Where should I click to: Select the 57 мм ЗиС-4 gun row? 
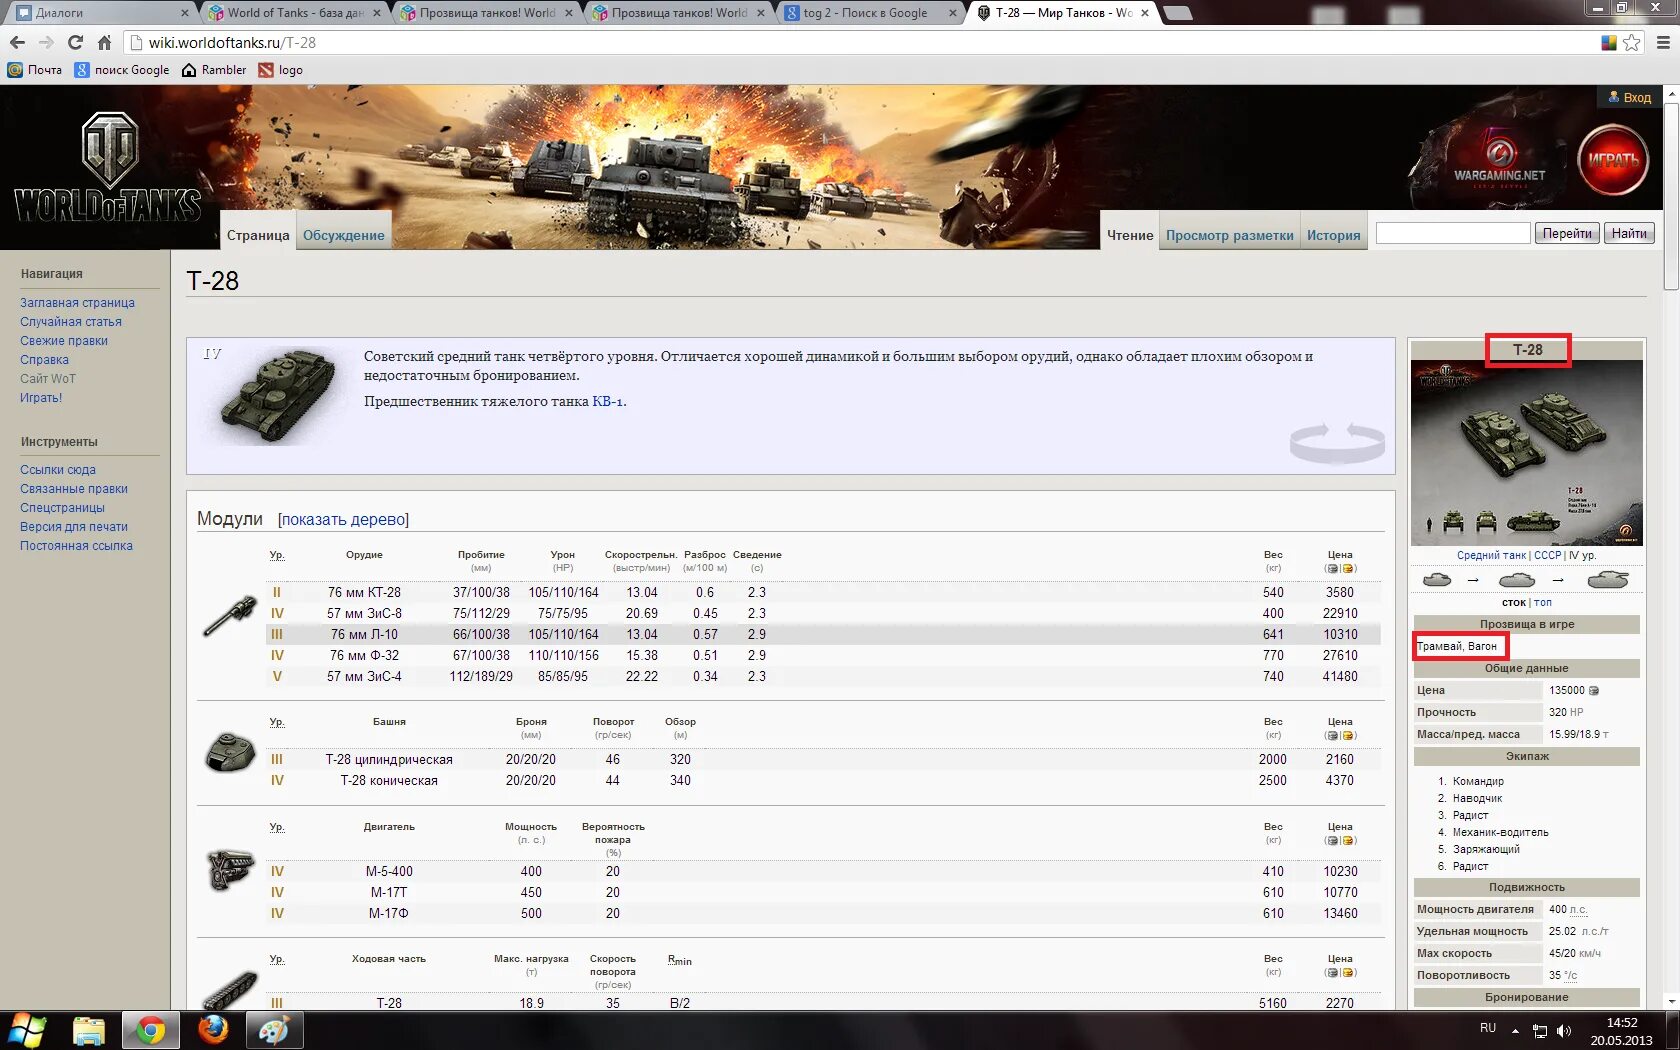click(824, 676)
